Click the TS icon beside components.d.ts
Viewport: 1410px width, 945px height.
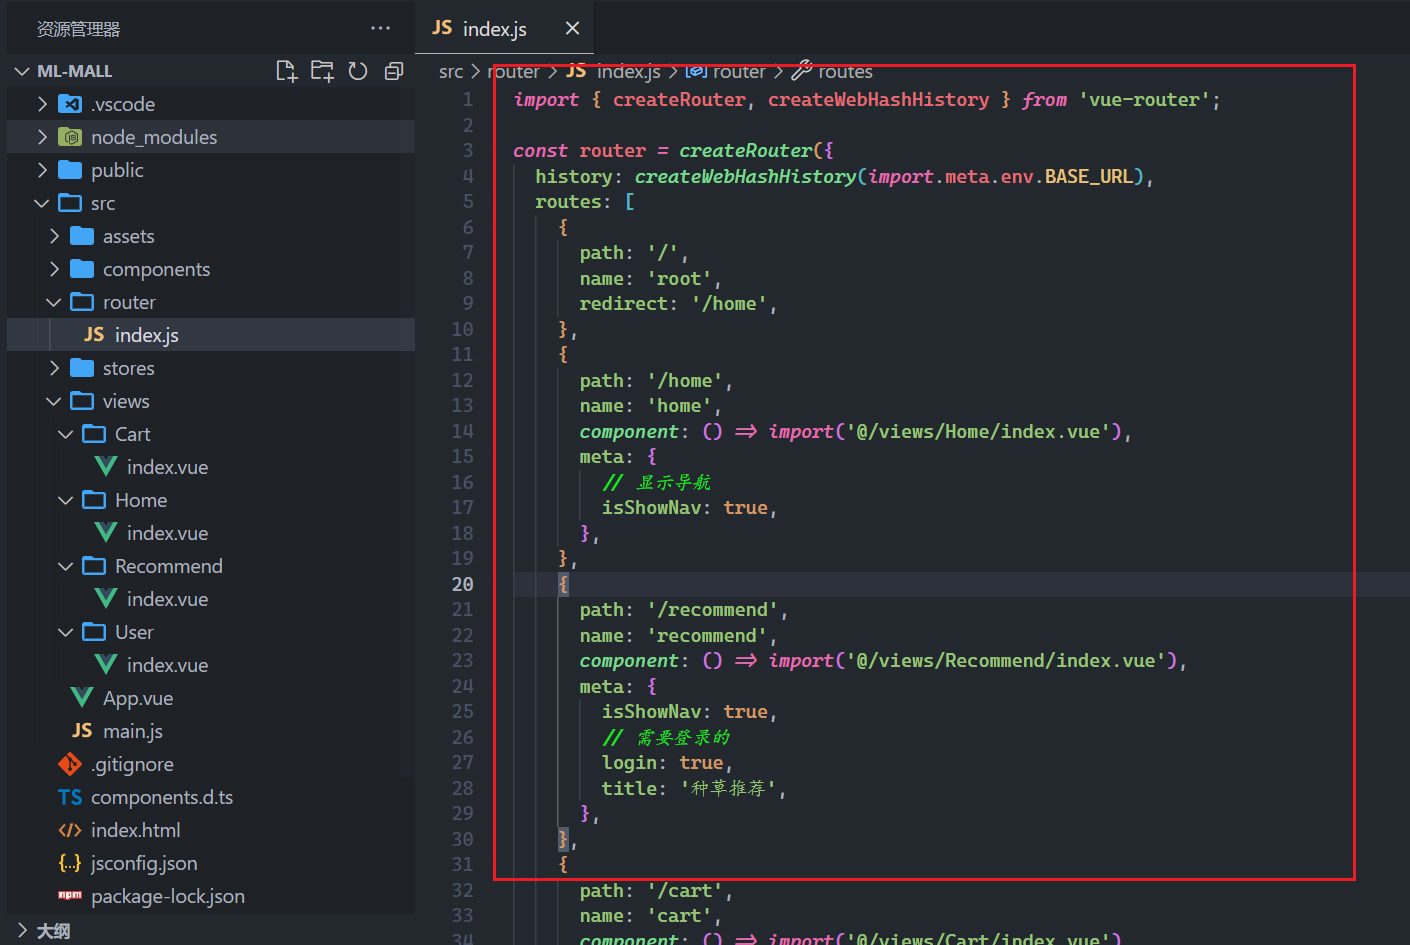(70, 797)
